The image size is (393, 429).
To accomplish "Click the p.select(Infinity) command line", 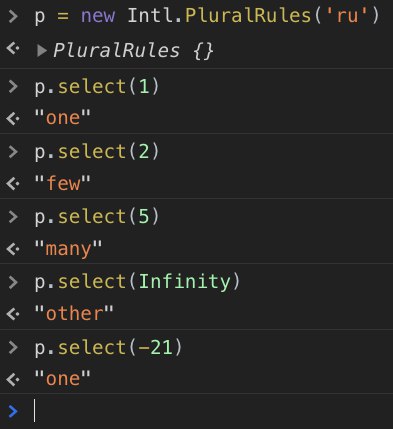I will [137, 282].
